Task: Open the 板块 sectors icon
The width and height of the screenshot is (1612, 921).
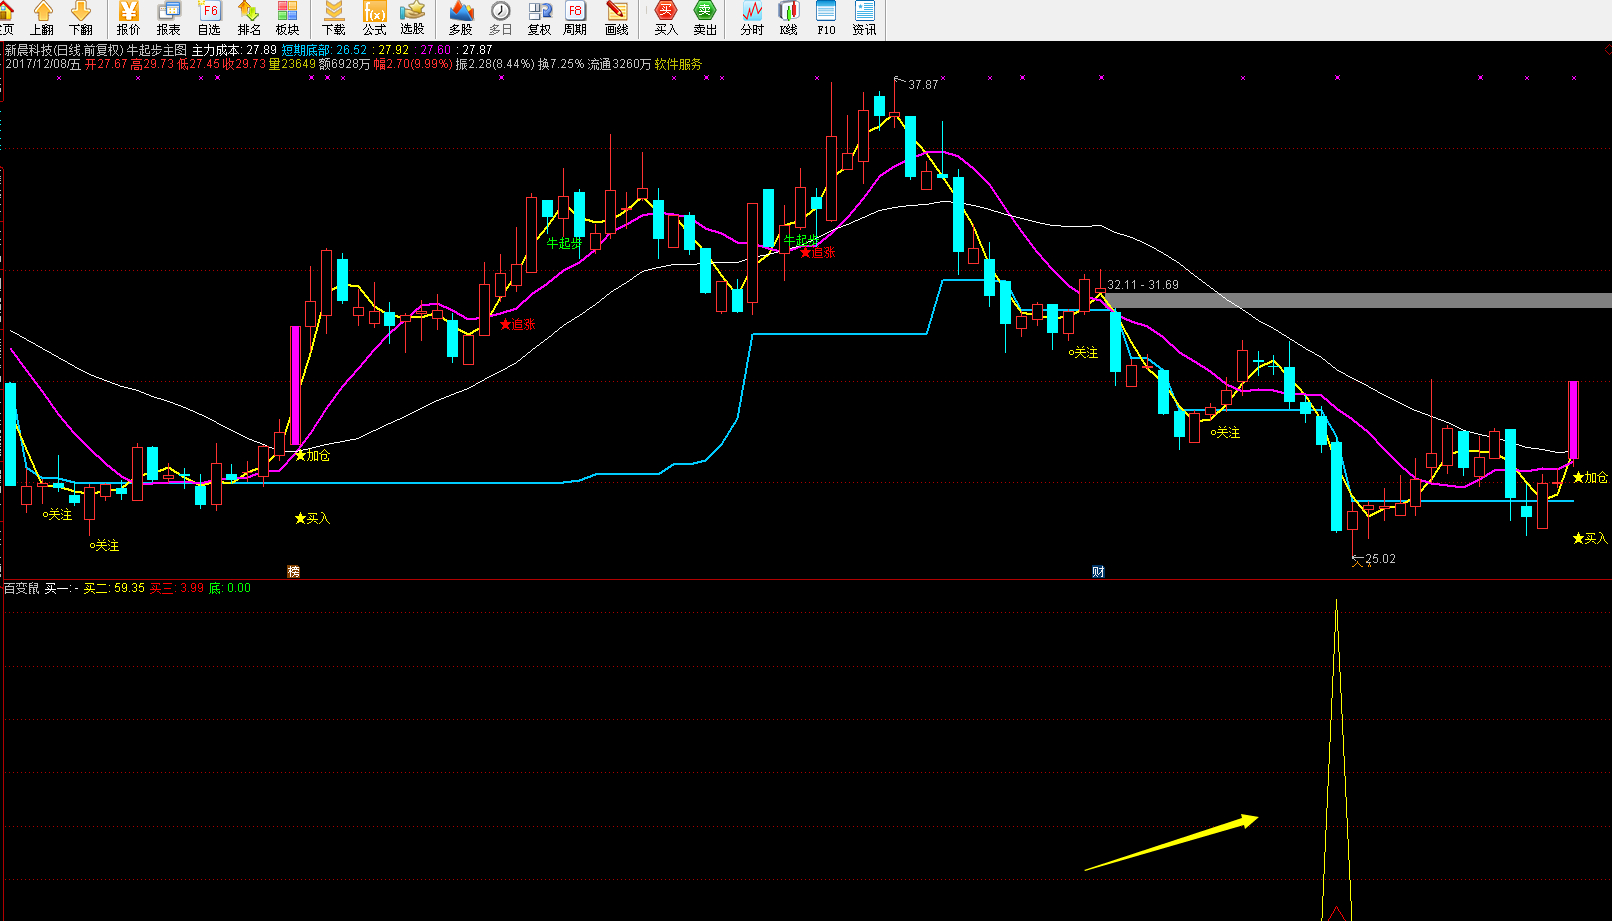Action: point(288,19)
